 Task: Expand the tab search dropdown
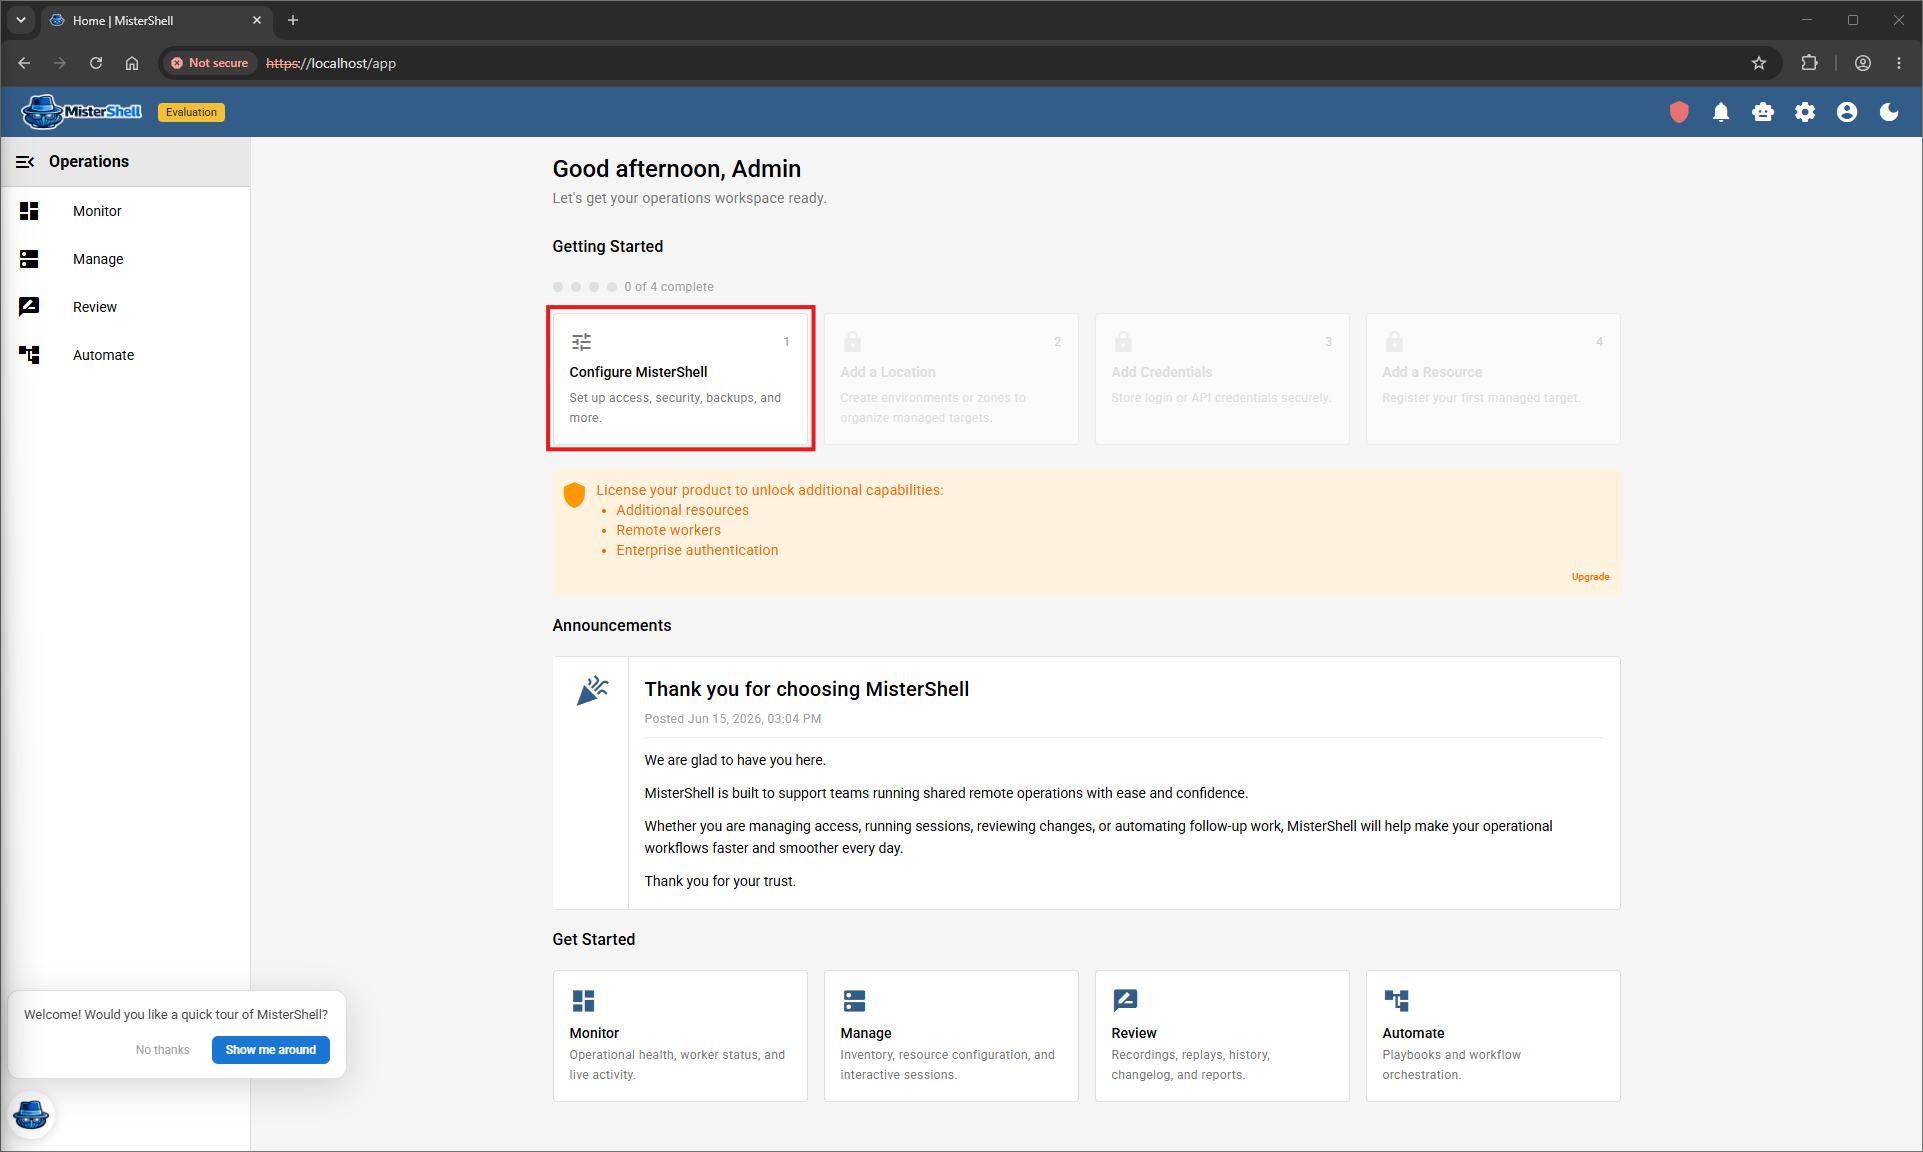click(x=21, y=20)
